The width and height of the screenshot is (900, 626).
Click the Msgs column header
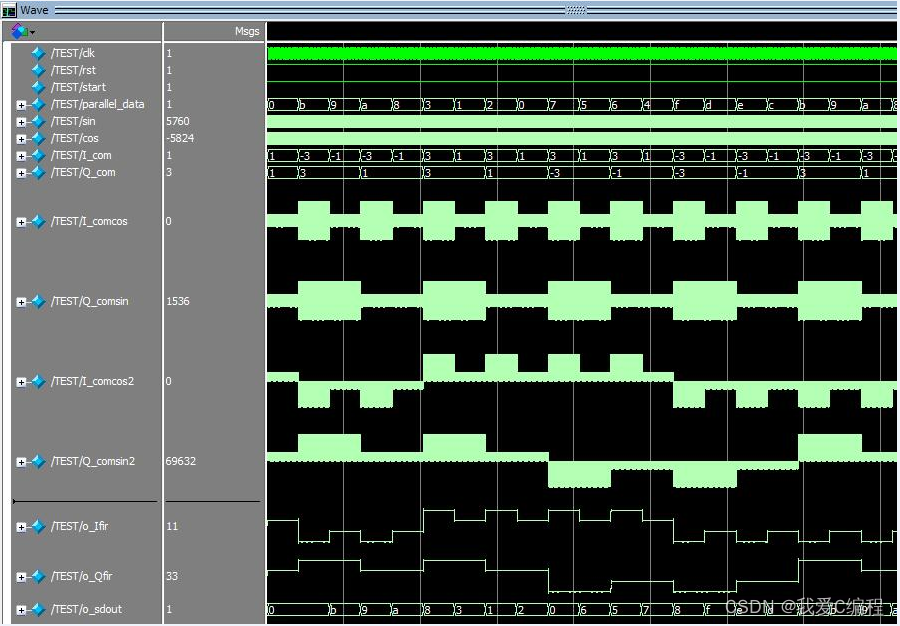[x=247, y=32]
